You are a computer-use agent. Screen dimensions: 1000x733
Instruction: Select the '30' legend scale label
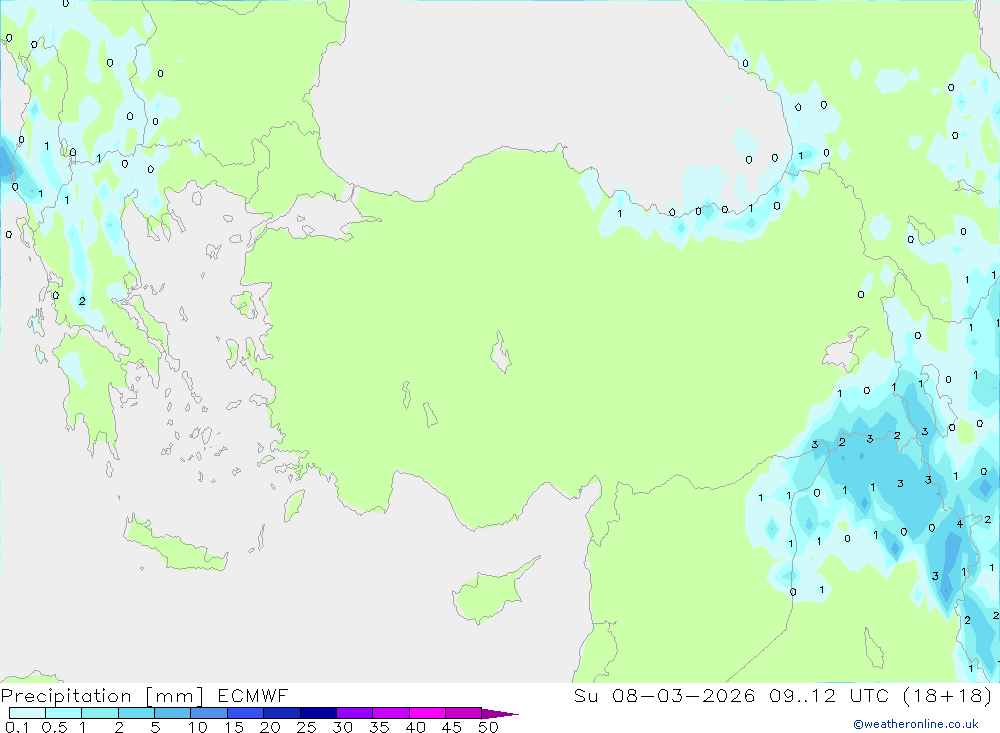(x=343, y=727)
